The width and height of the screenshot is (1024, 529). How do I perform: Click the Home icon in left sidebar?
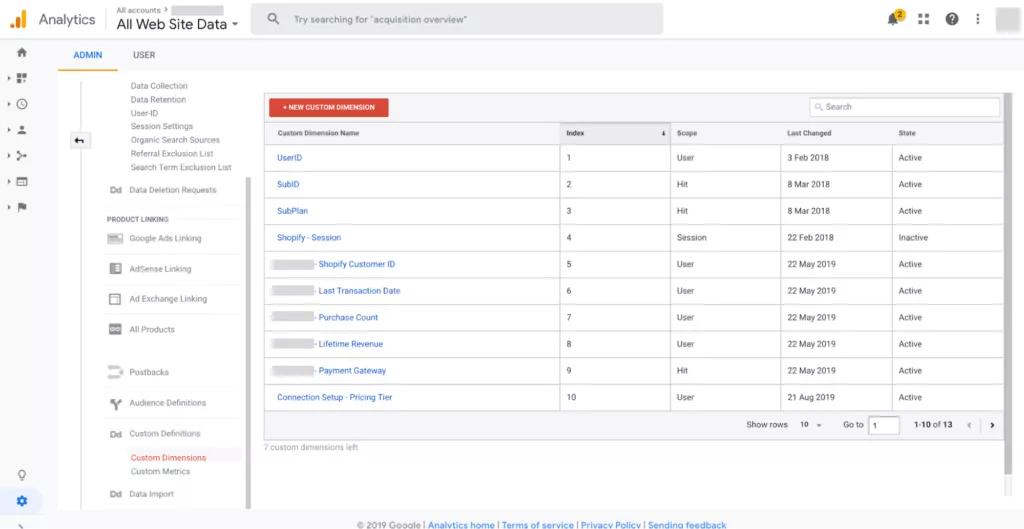click(x=22, y=53)
